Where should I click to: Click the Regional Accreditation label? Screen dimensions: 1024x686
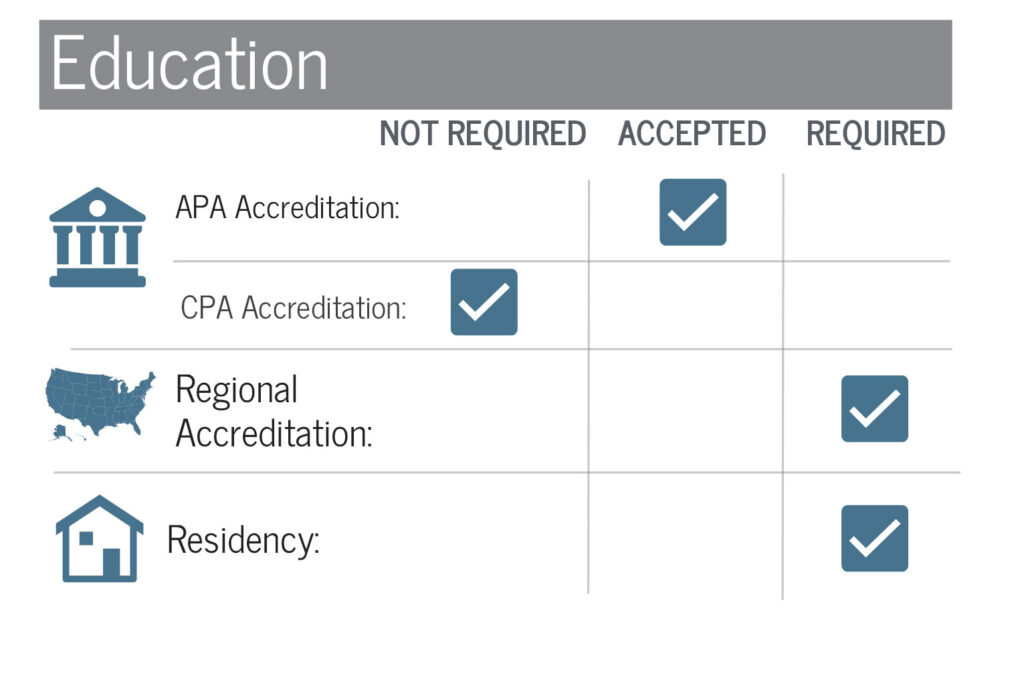[273, 411]
